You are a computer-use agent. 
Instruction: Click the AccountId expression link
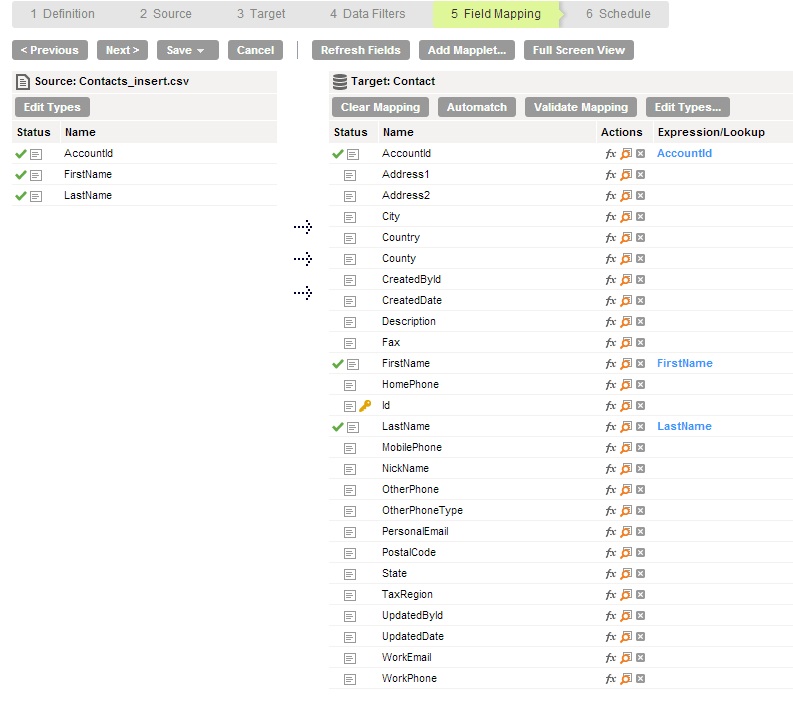pyautogui.click(x=684, y=153)
